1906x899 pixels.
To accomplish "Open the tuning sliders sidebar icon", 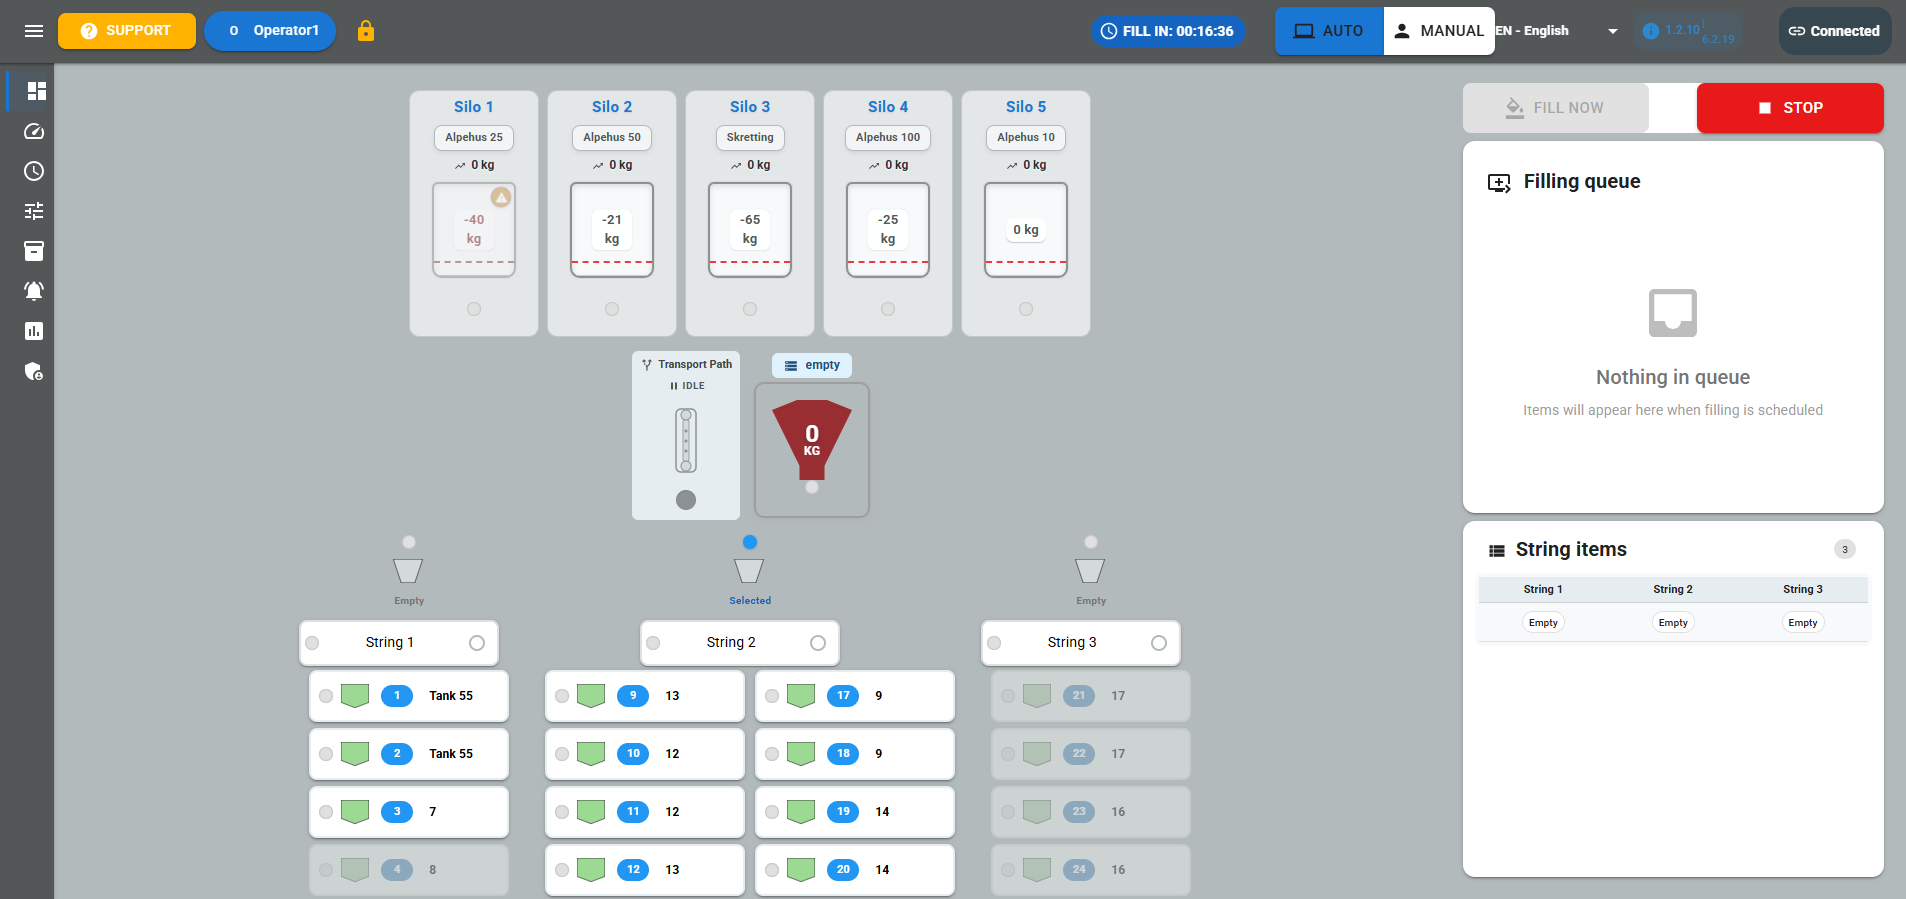I will [34, 211].
